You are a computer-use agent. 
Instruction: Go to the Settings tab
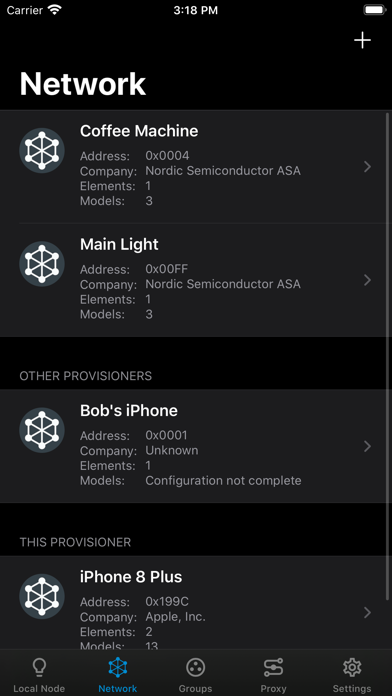click(352, 675)
